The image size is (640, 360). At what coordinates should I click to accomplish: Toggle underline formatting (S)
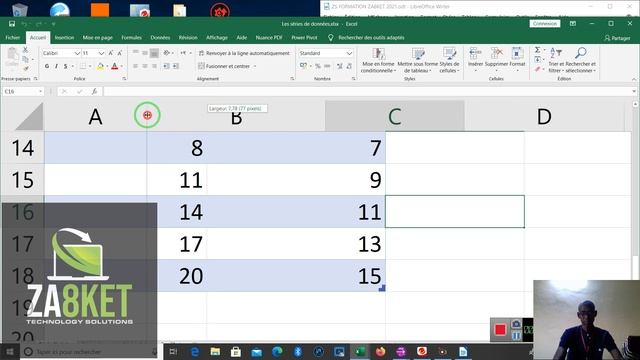[65, 66]
